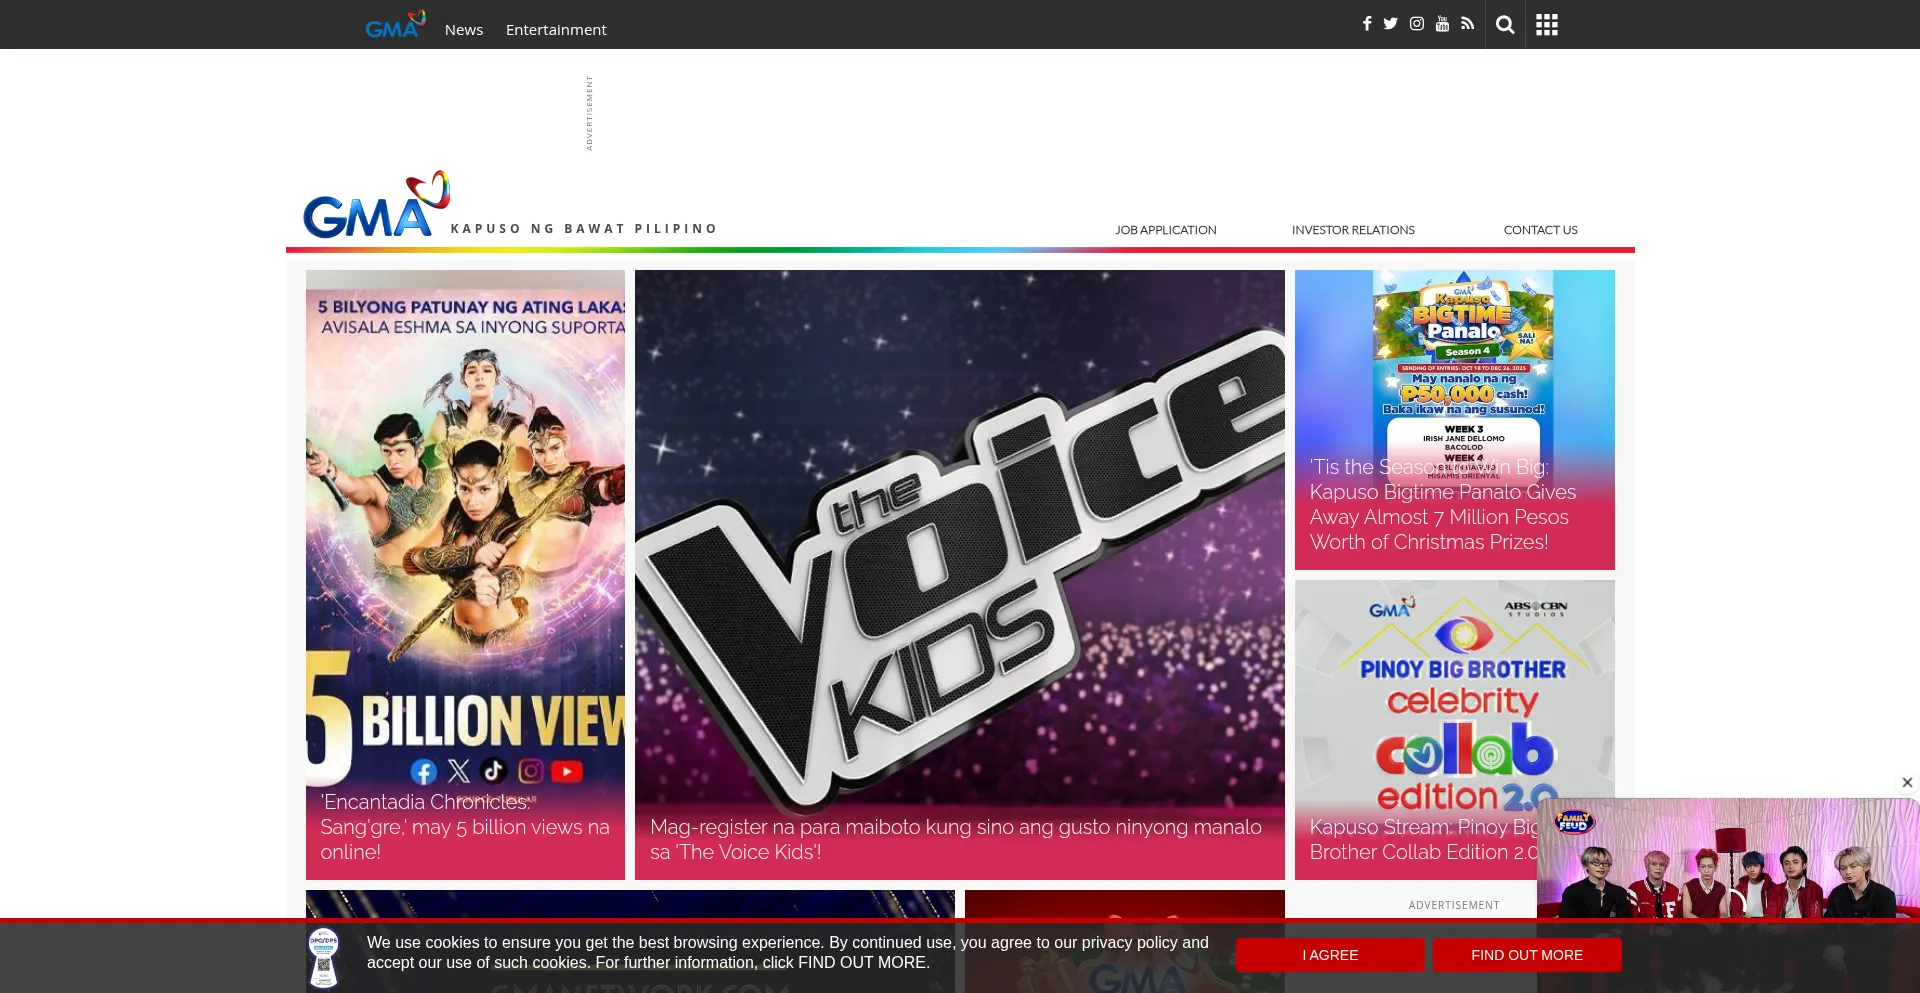Screen dimensions: 1920x993
Task: Open the RSS feed icon
Action: click(1467, 23)
